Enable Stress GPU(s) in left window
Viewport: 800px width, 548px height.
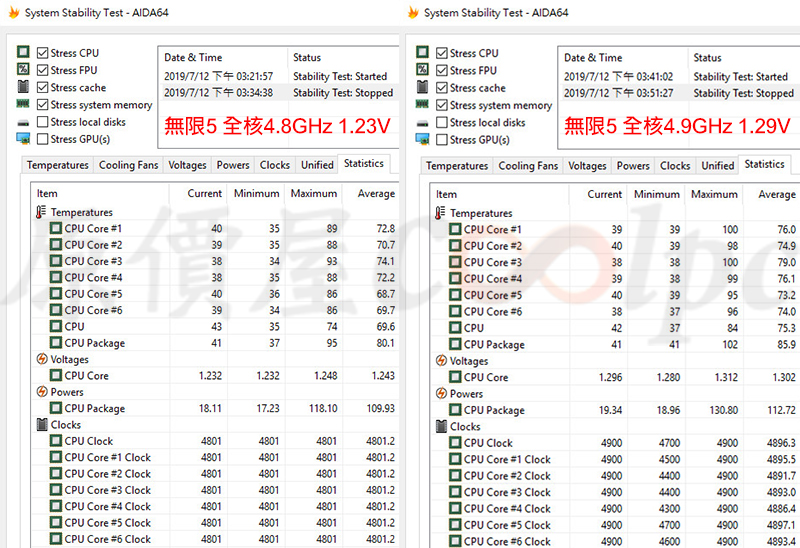point(43,139)
